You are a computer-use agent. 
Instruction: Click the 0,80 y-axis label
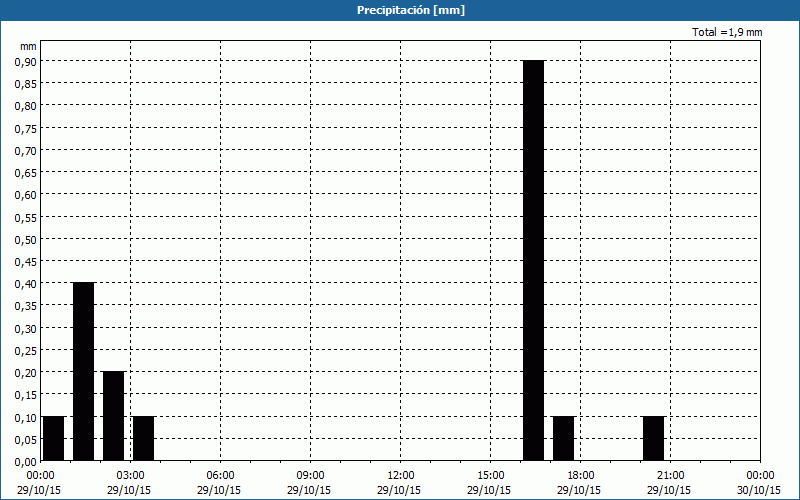tap(26, 106)
